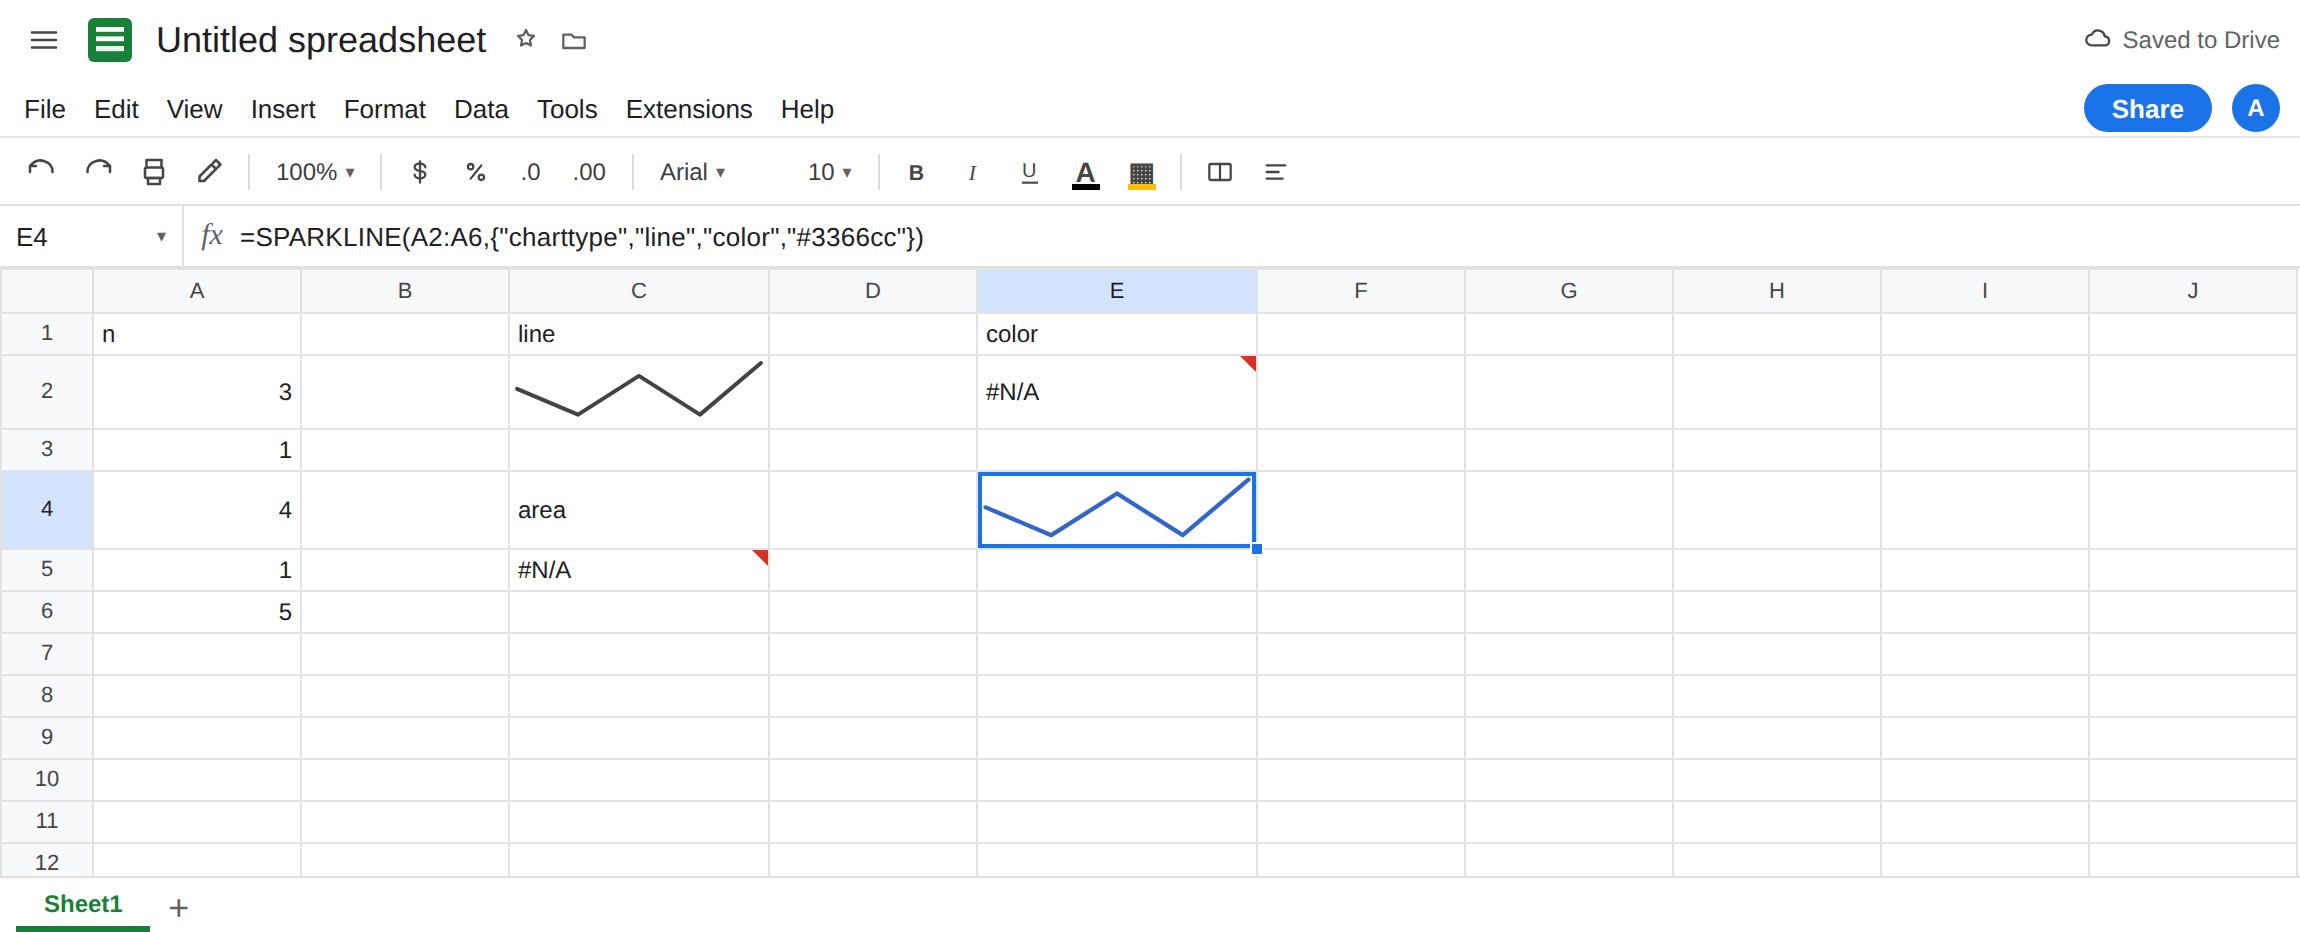Expand the name box dropdown arrow
This screenshot has height=932, width=2300.
point(161,237)
